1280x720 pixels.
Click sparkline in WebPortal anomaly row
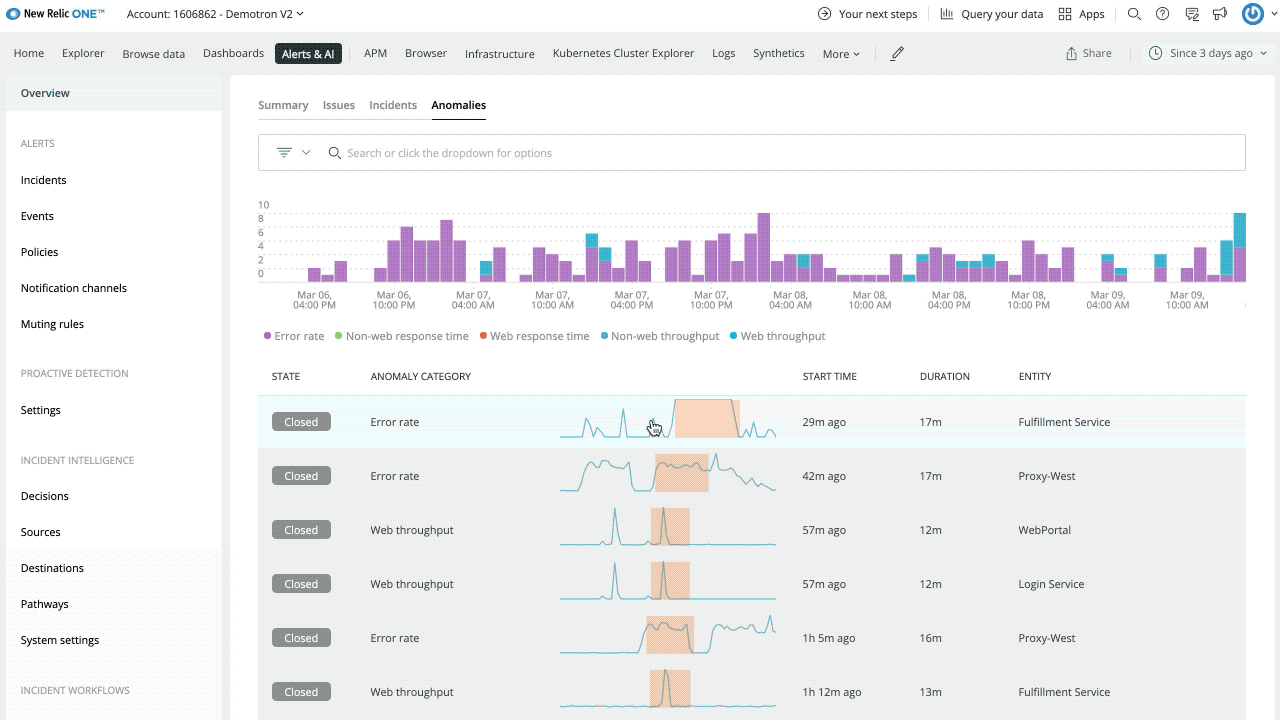tap(668, 527)
